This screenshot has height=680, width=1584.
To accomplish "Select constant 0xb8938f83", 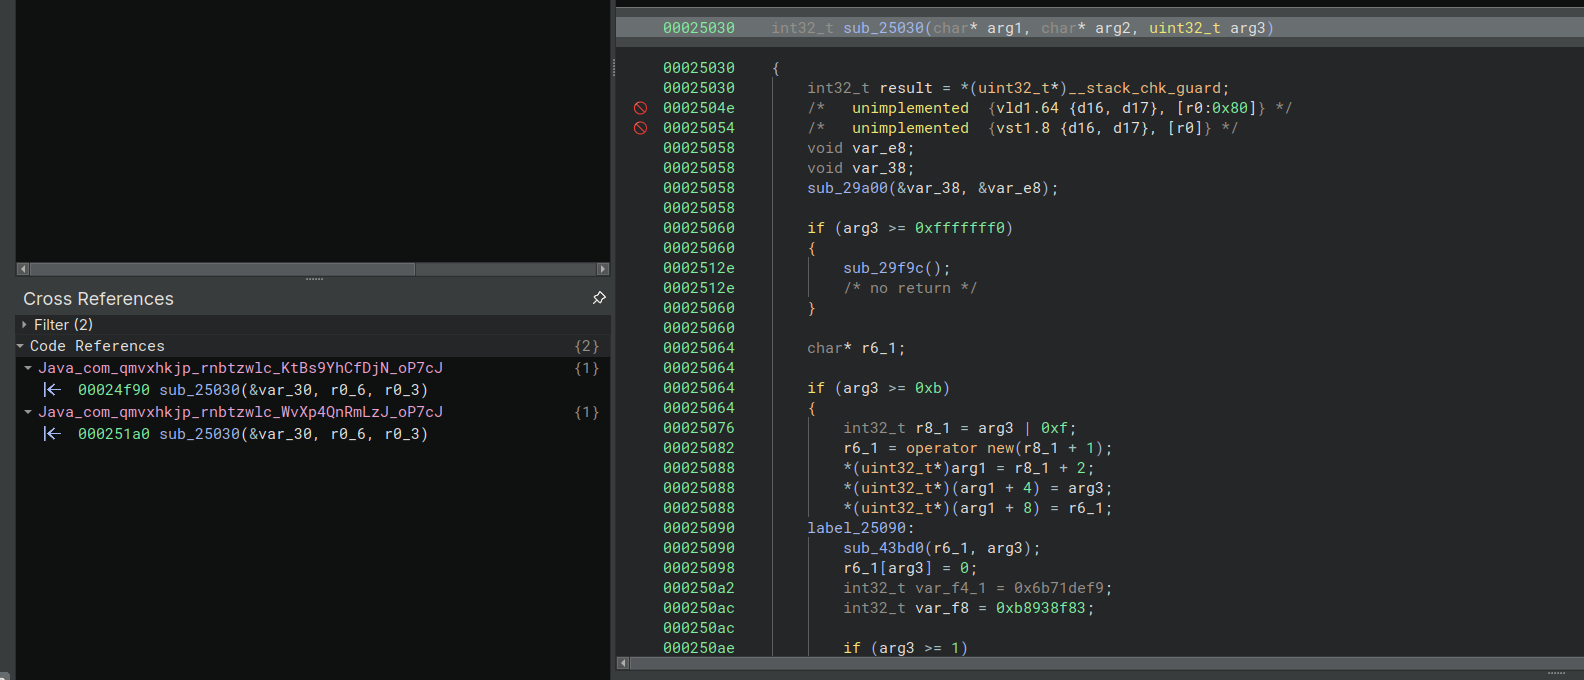I will [x=1041, y=608].
